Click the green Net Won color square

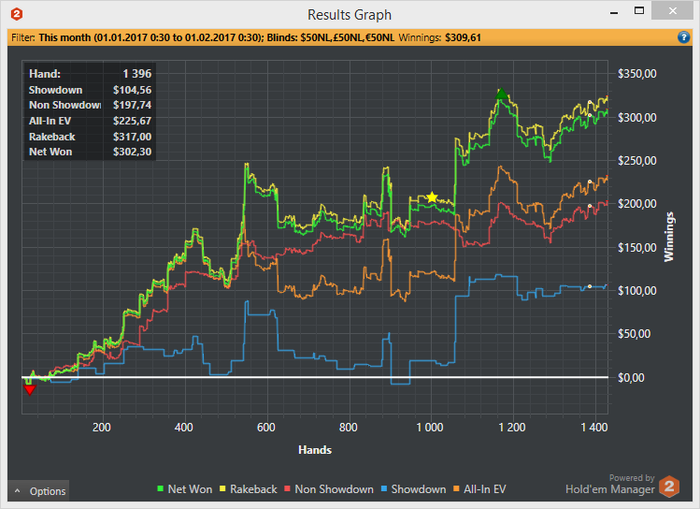[x=161, y=489]
